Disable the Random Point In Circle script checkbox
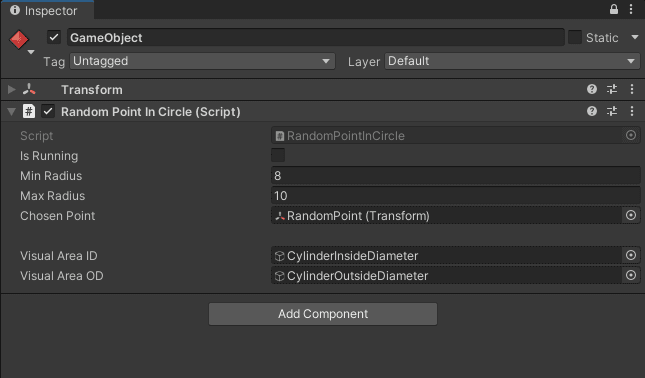Image resolution: width=645 pixels, height=378 pixels. click(x=48, y=111)
